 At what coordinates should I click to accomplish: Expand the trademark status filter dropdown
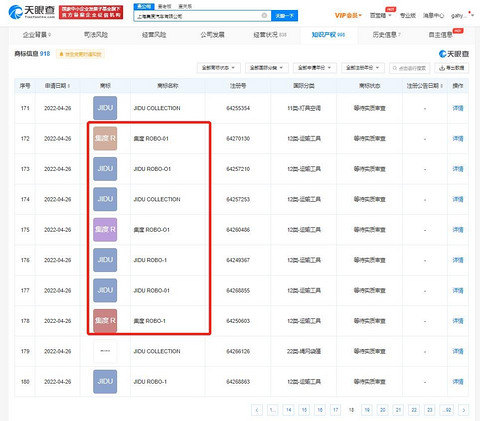tap(218, 68)
